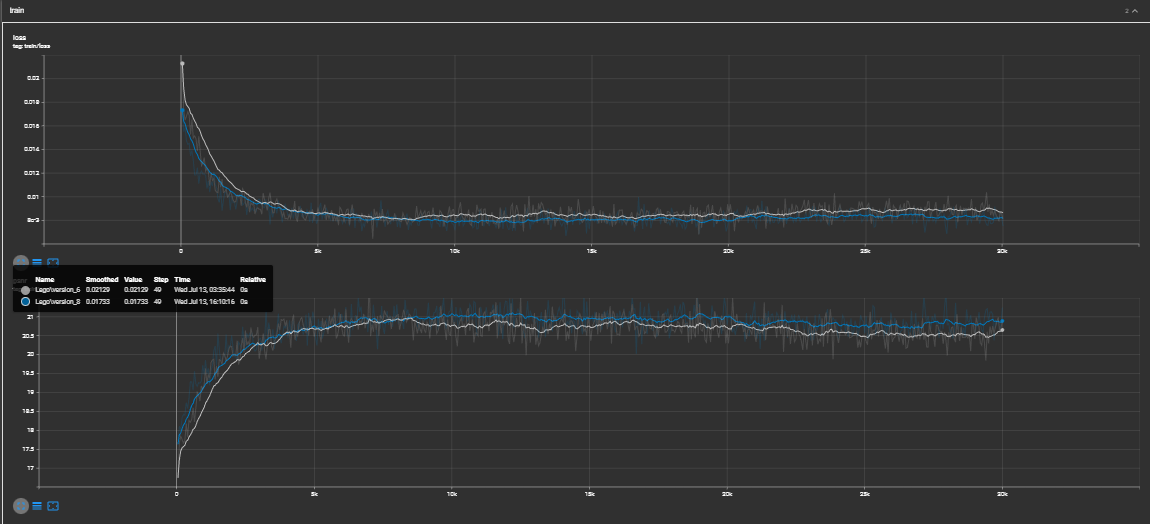The height and width of the screenshot is (524, 1150).
Task: Fit domain to data on the loss chart
Action: 53,262
